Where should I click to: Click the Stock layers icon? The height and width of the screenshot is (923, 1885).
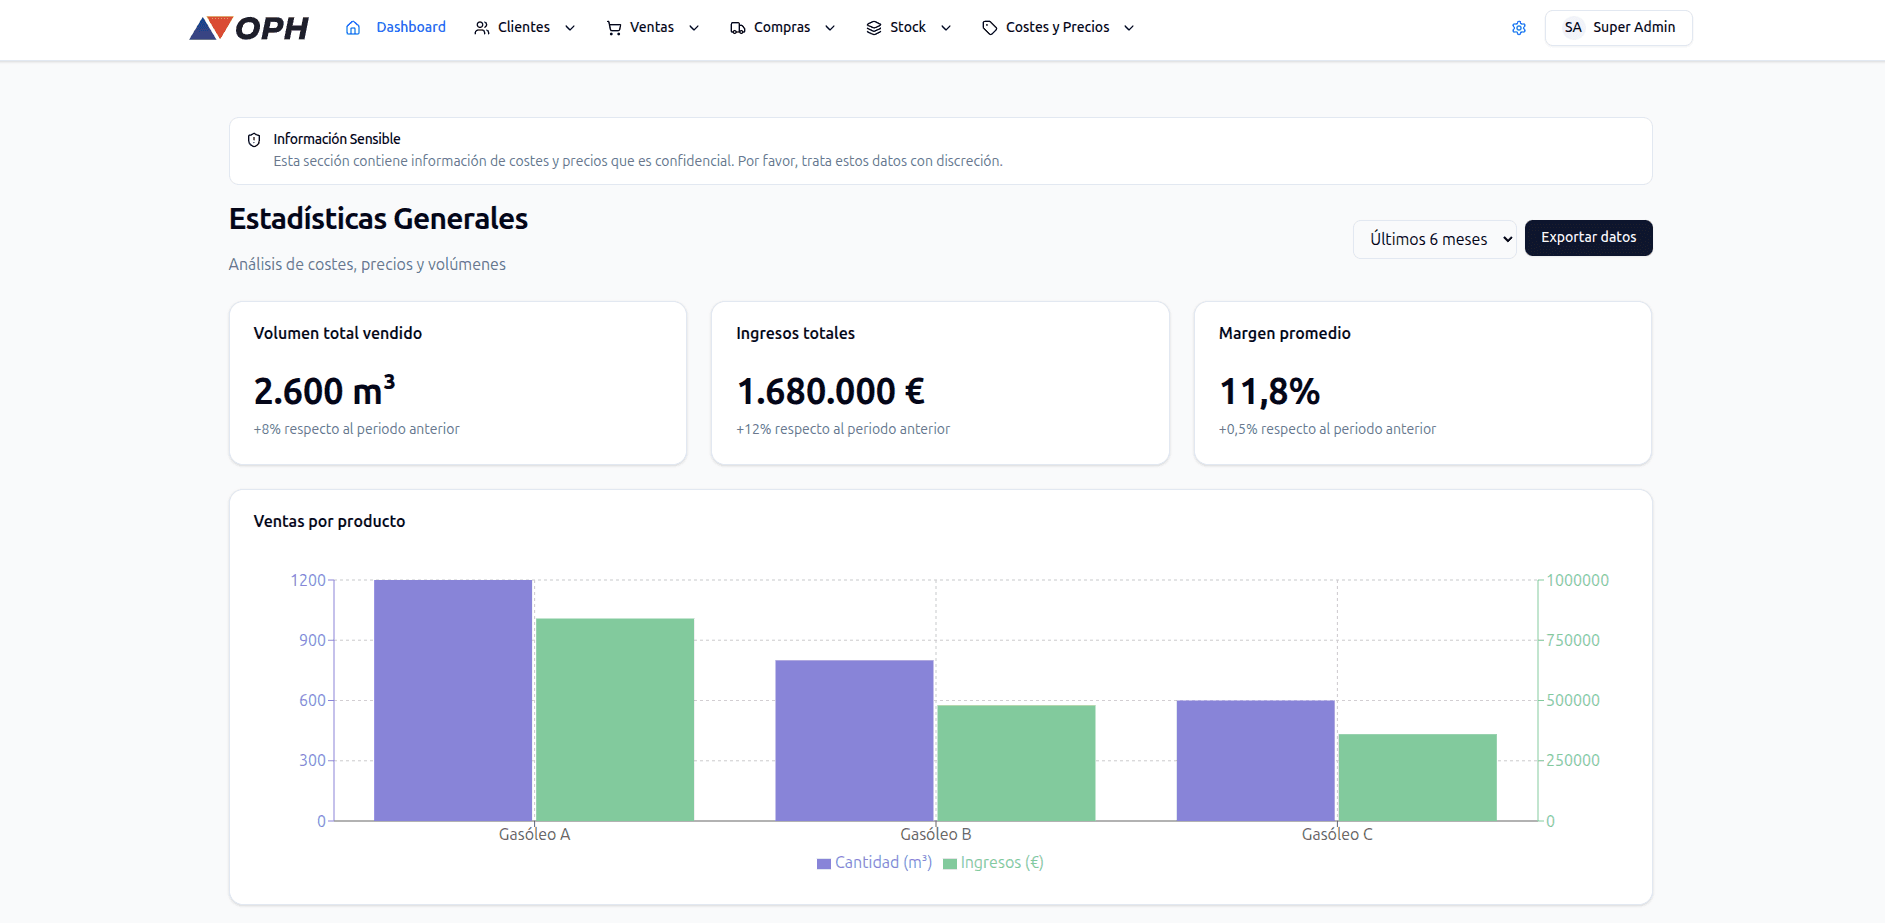pyautogui.click(x=872, y=27)
